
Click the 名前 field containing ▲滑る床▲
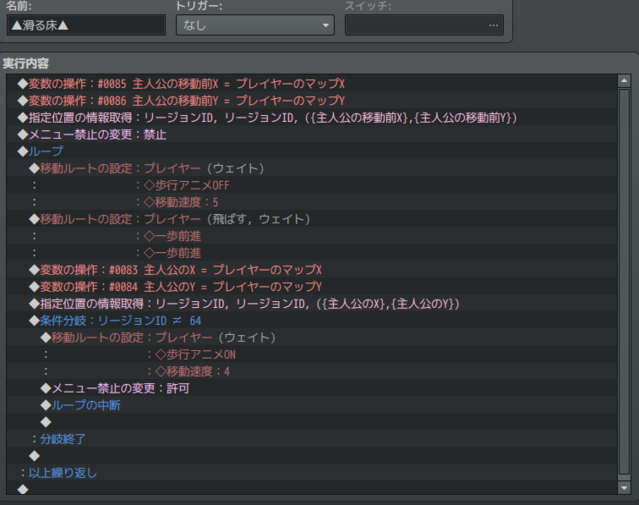(86, 25)
